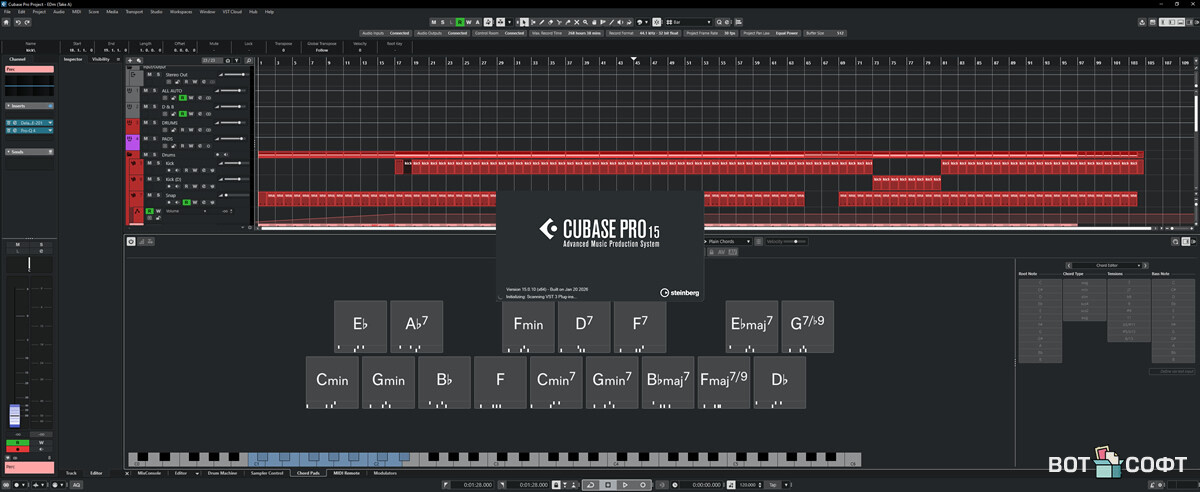
Task: Trigger the Cmin7 chord pad
Action: point(555,381)
